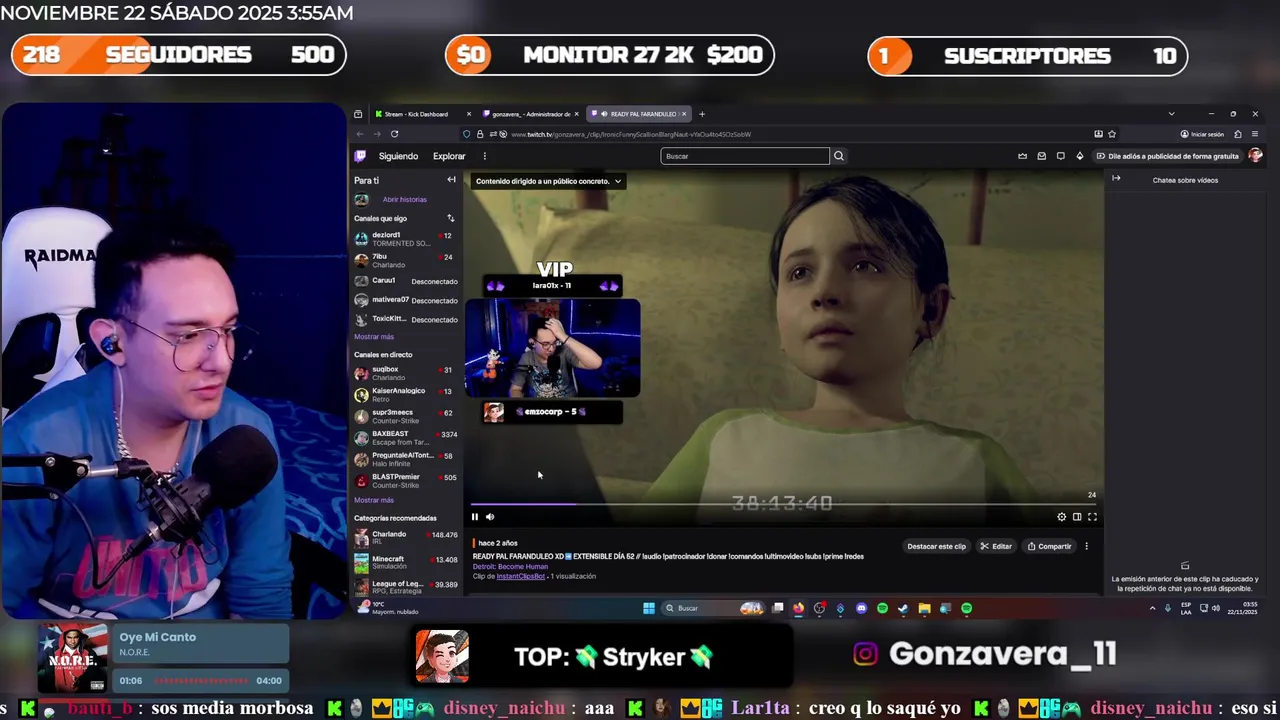Show hidden icons in the system tray
The width and height of the screenshot is (1280, 720).
[1152, 608]
